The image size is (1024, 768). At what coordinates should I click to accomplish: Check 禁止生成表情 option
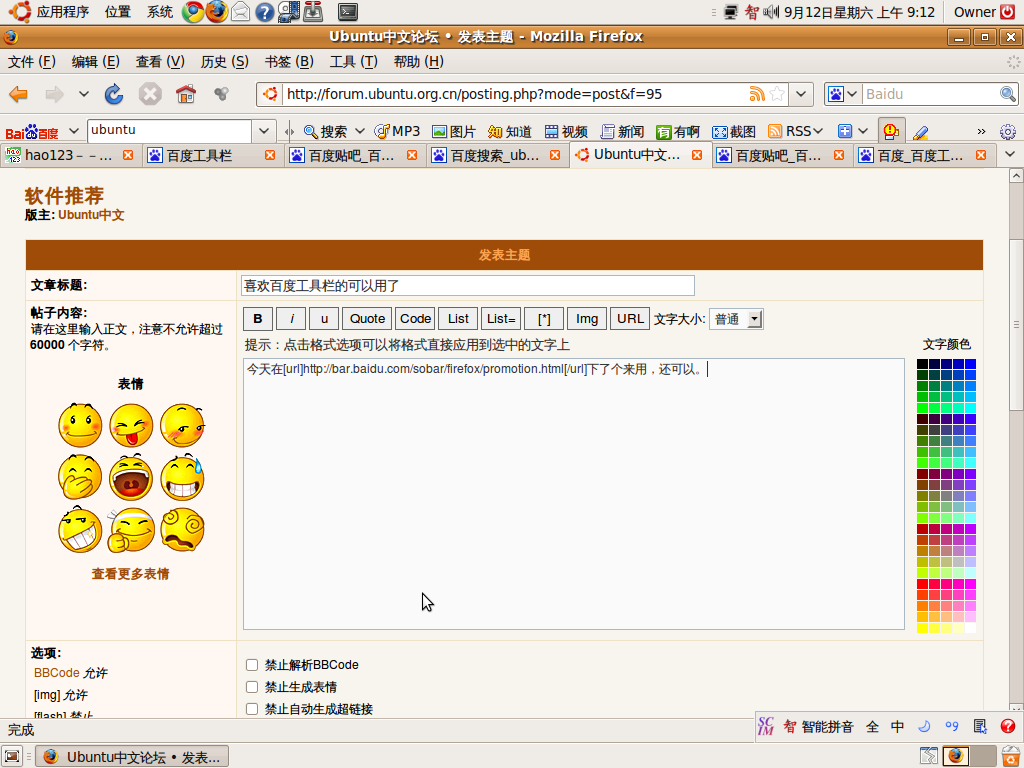coord(252,687)
